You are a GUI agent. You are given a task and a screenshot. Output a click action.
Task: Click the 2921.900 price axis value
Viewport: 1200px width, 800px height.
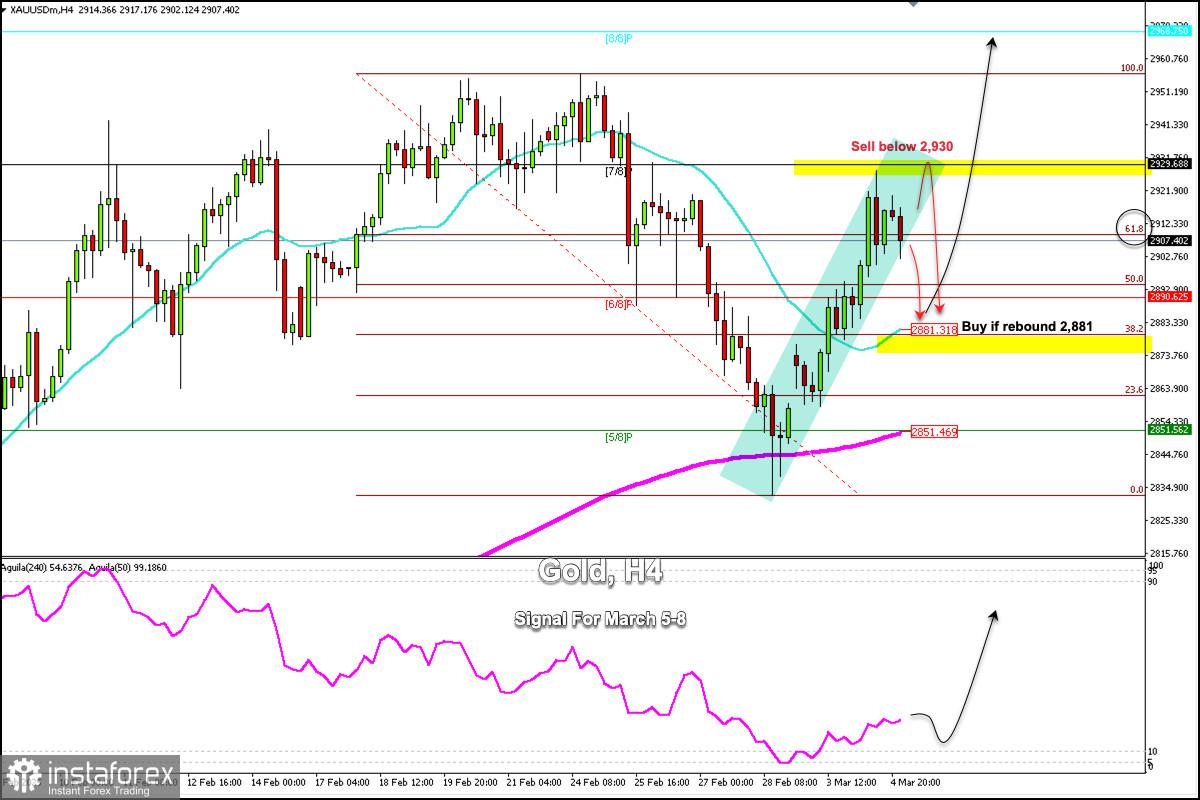pyautogui.click(x=1169, y=190)
